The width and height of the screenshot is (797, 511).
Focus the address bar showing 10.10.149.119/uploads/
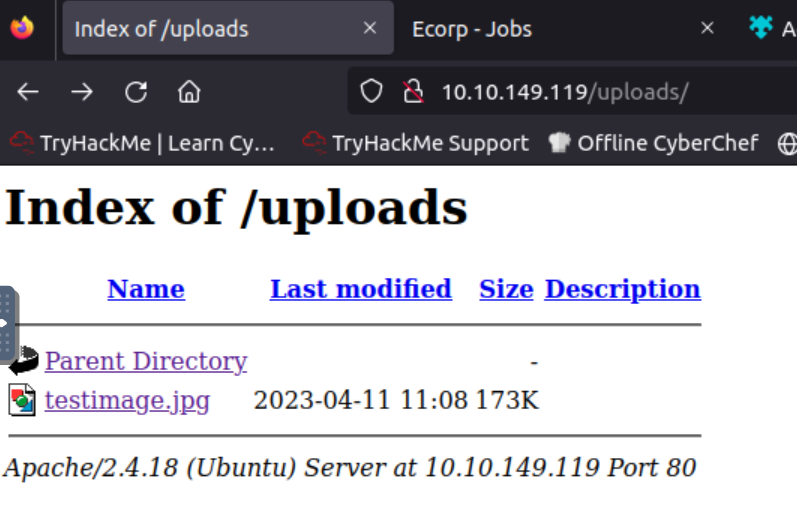pos(600,93)
